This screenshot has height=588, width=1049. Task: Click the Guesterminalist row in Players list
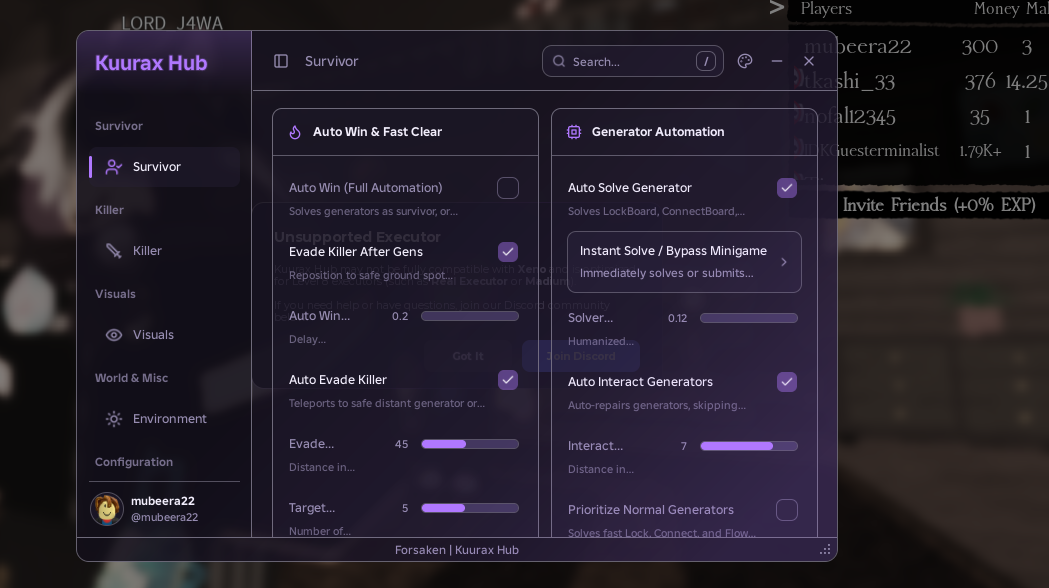[919, 151]
